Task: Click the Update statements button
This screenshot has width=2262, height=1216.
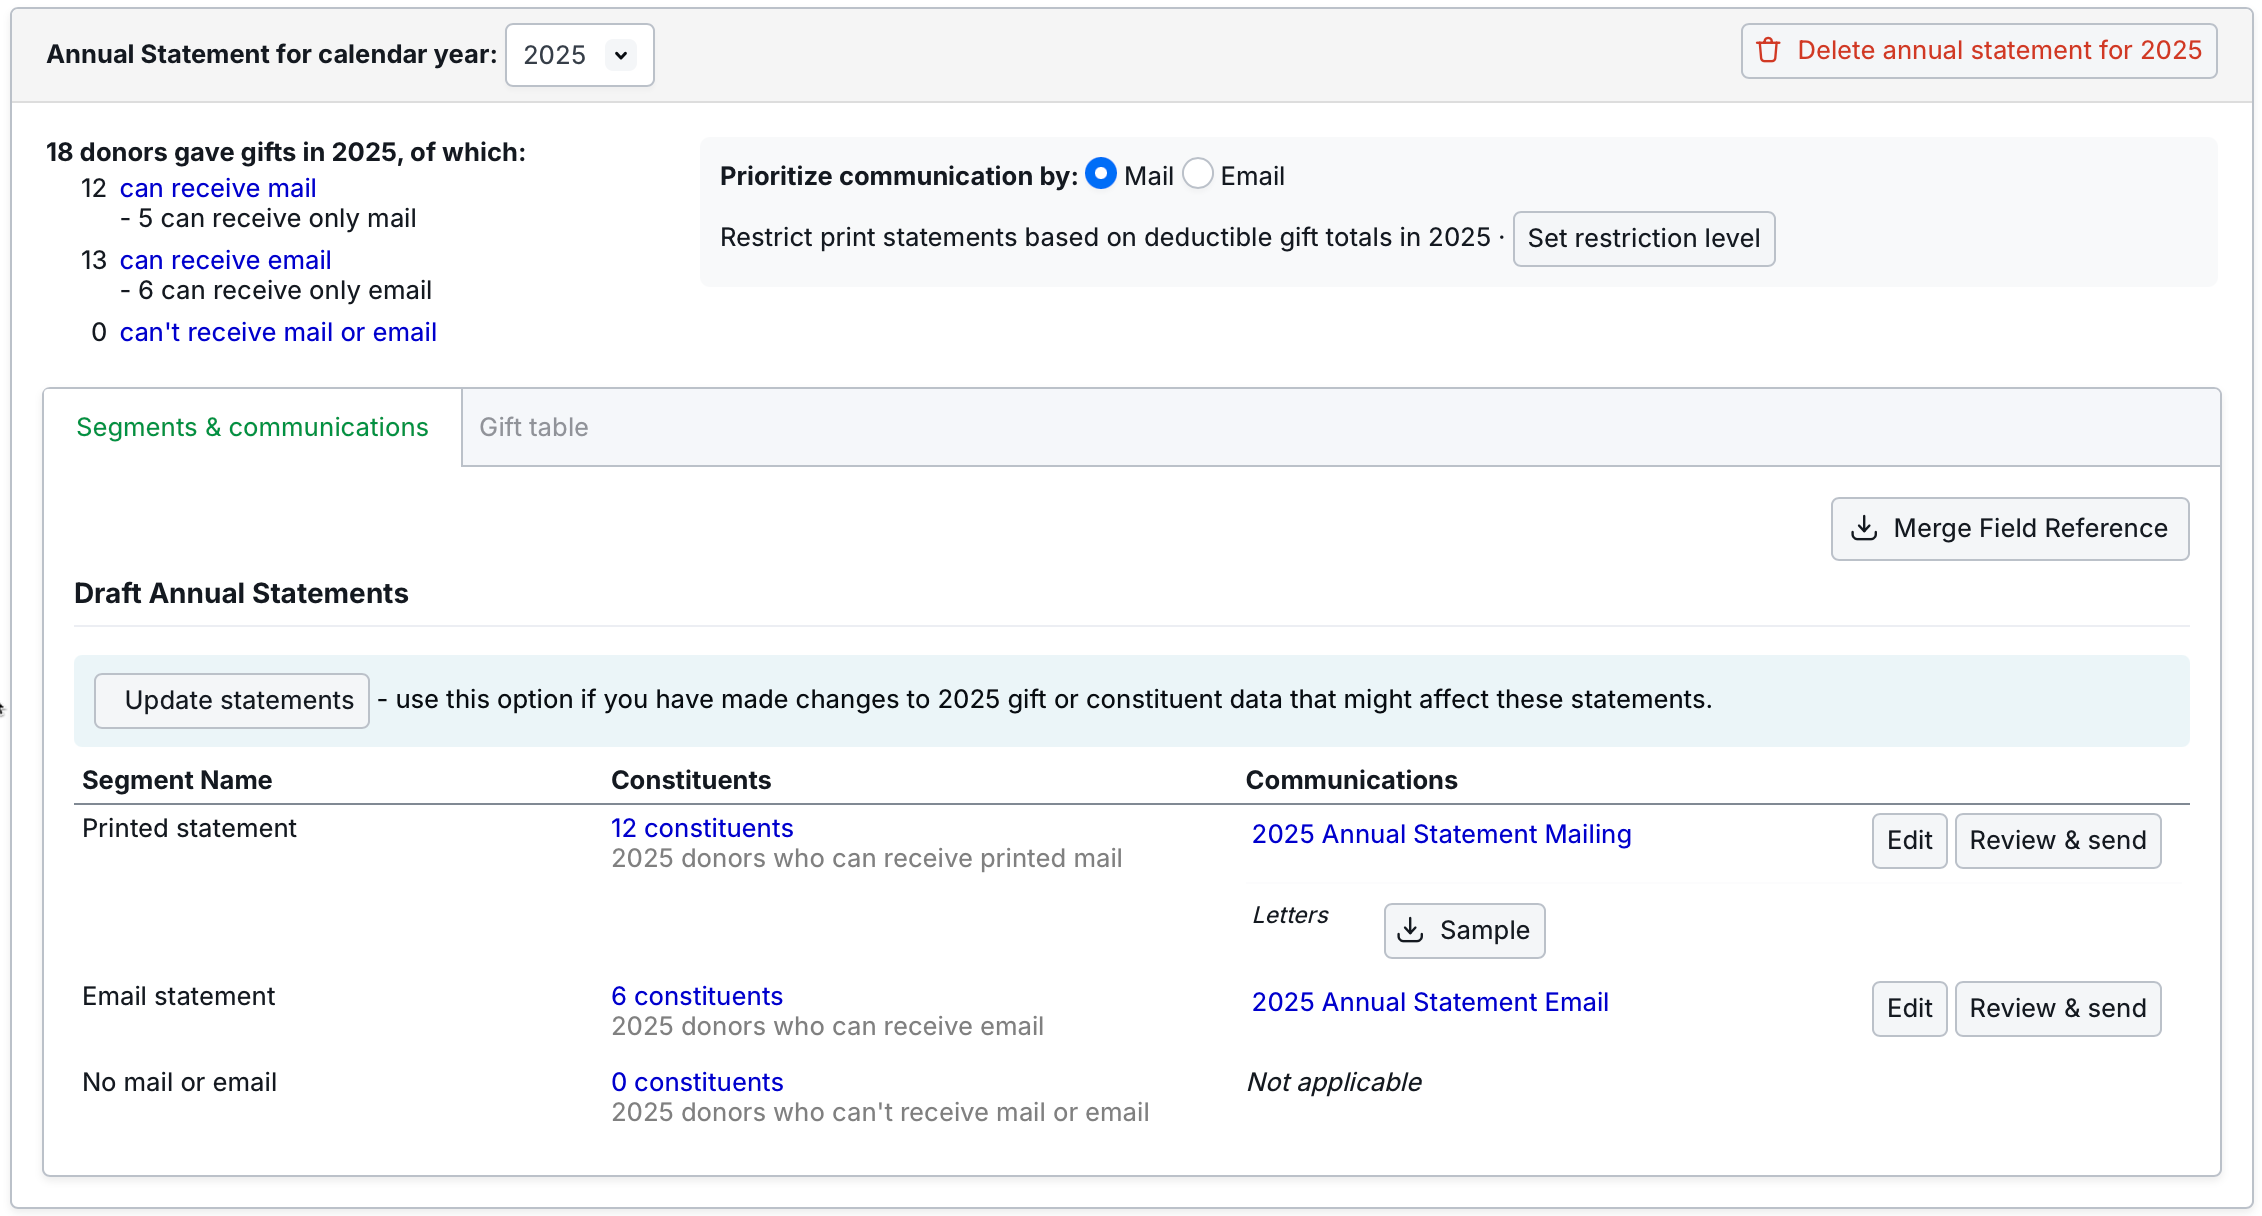Action: click(x=232, y=700)
